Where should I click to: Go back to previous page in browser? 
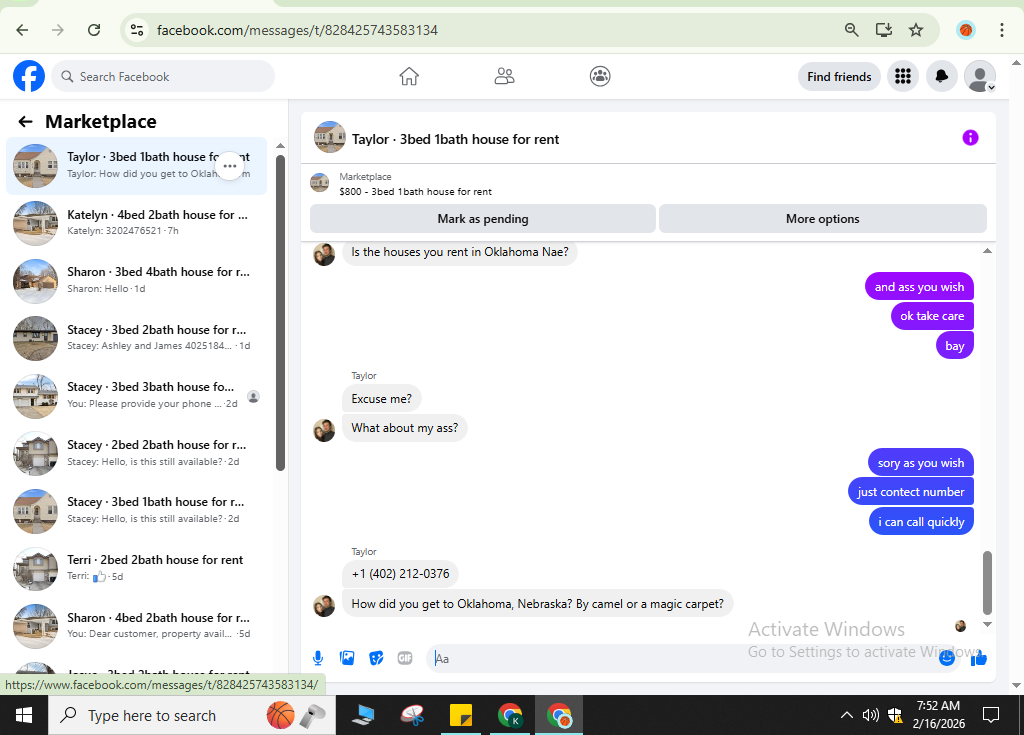[22, 30]
